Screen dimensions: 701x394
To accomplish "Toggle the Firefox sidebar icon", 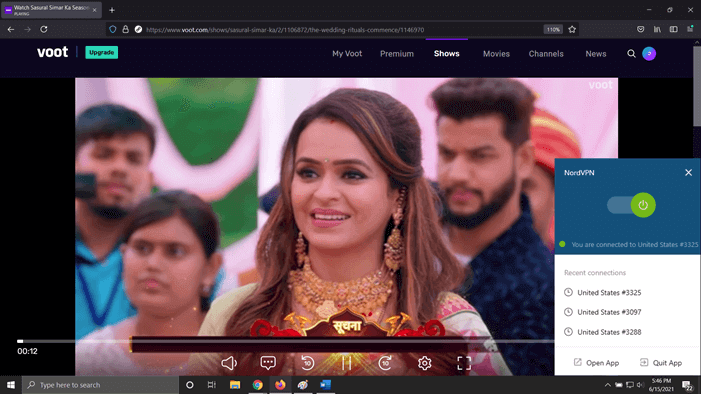I will 674,30.
